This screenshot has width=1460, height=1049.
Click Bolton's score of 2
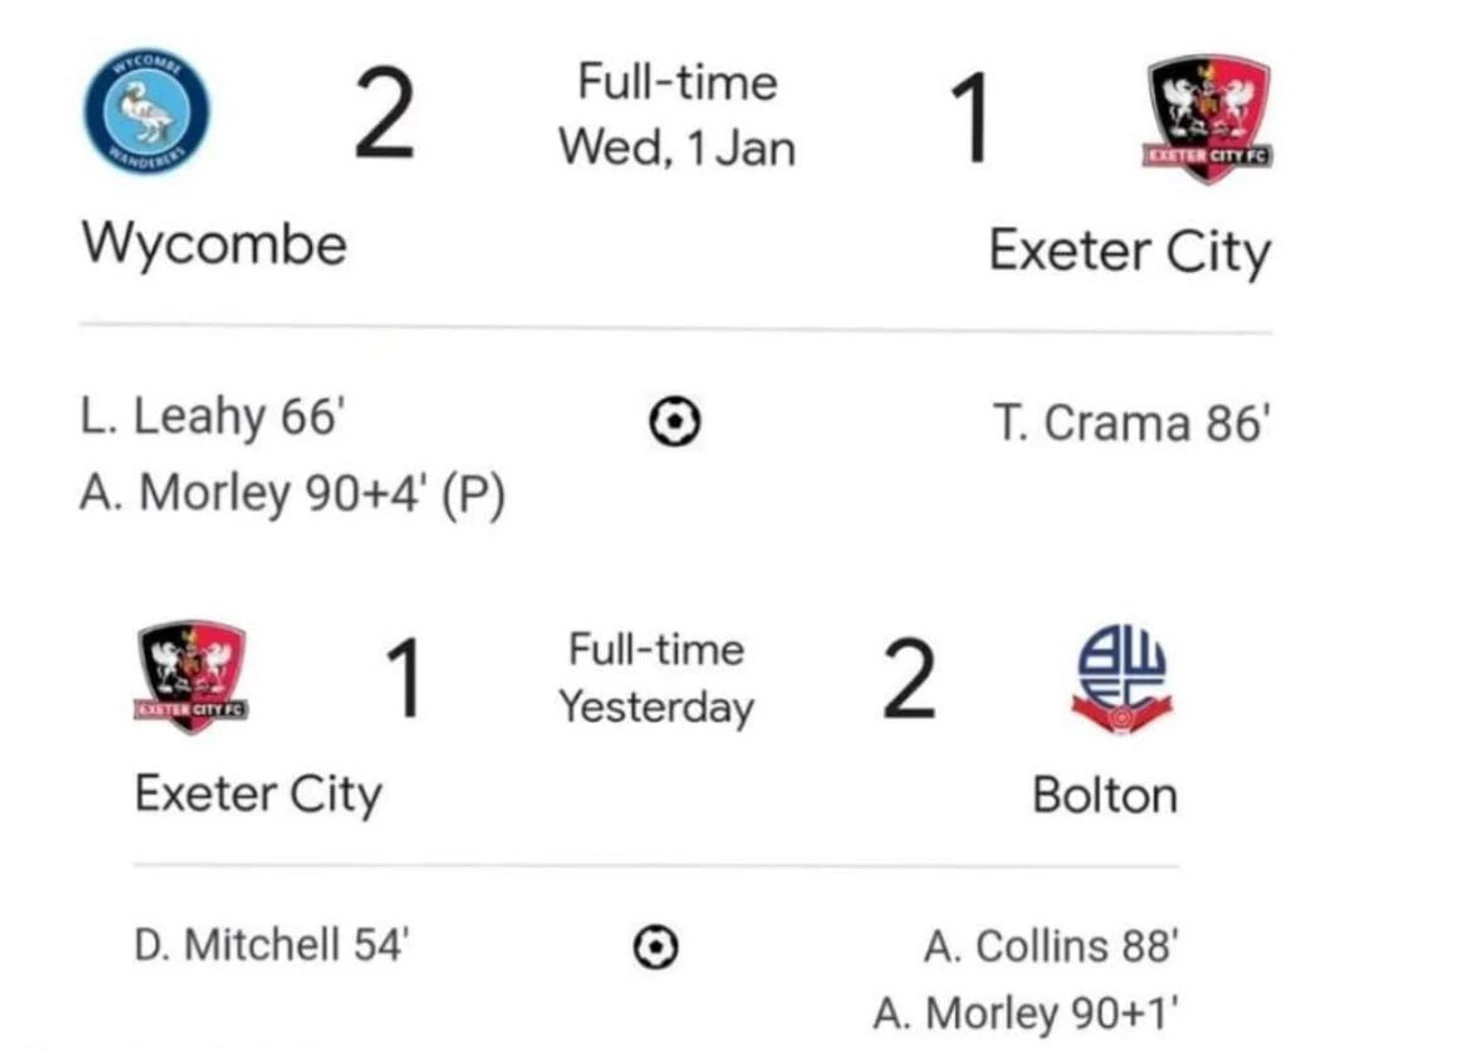click(909, 681)
